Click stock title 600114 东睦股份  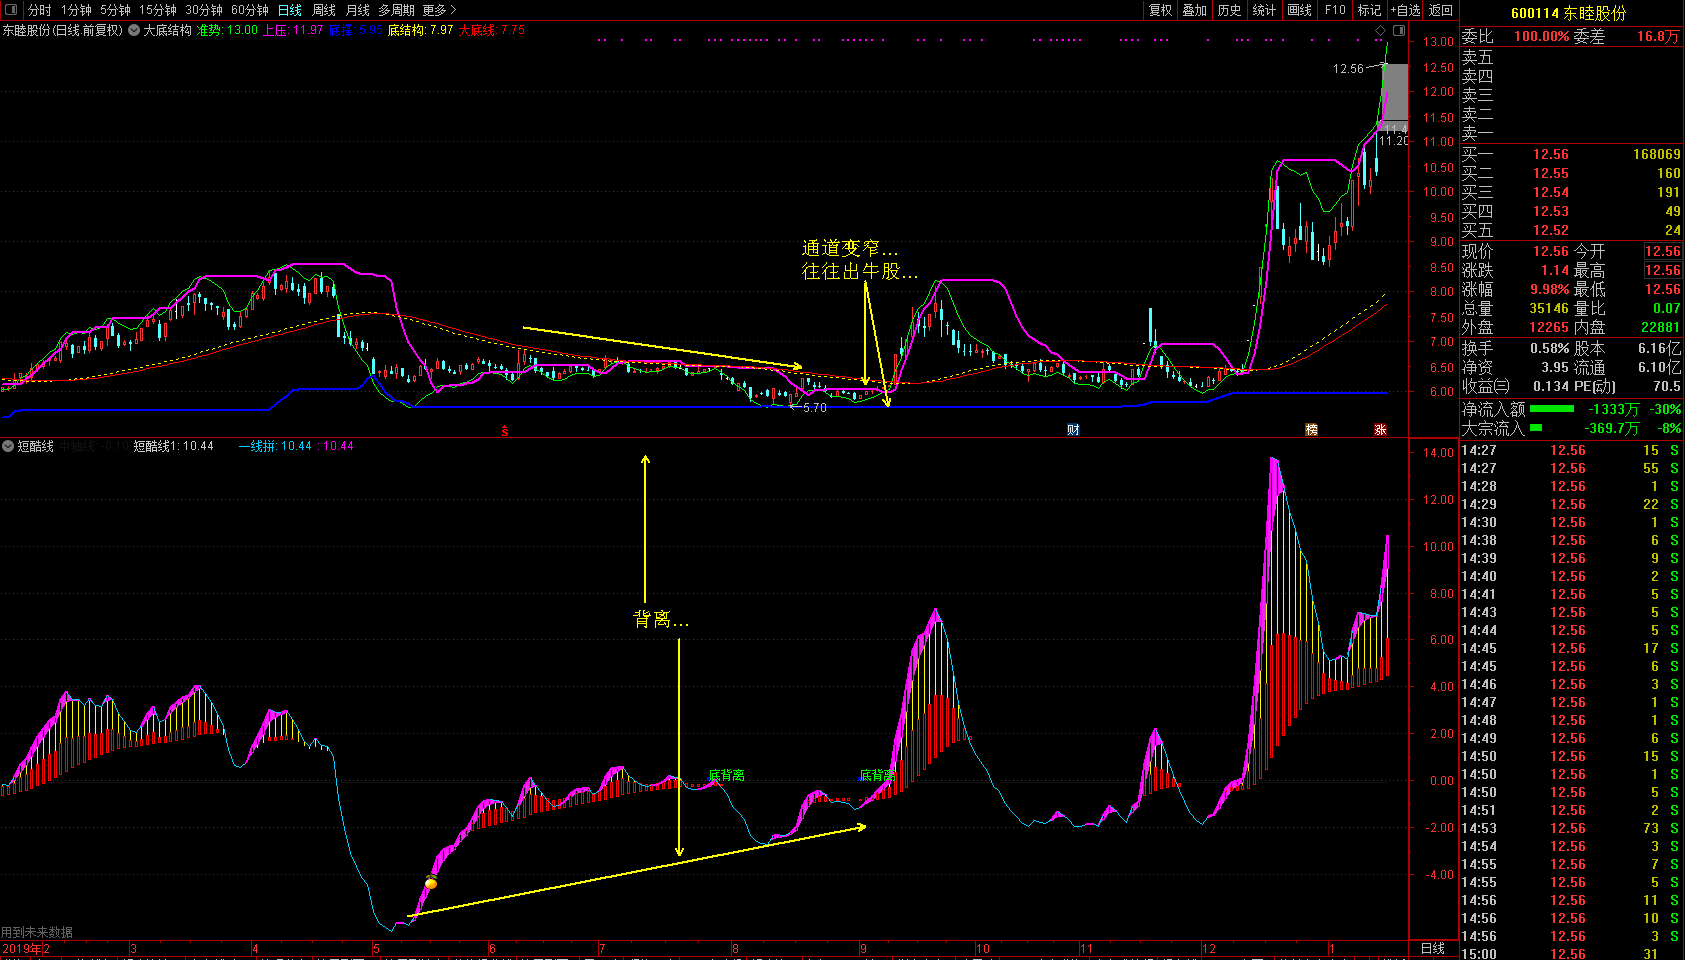[1568, 13]
